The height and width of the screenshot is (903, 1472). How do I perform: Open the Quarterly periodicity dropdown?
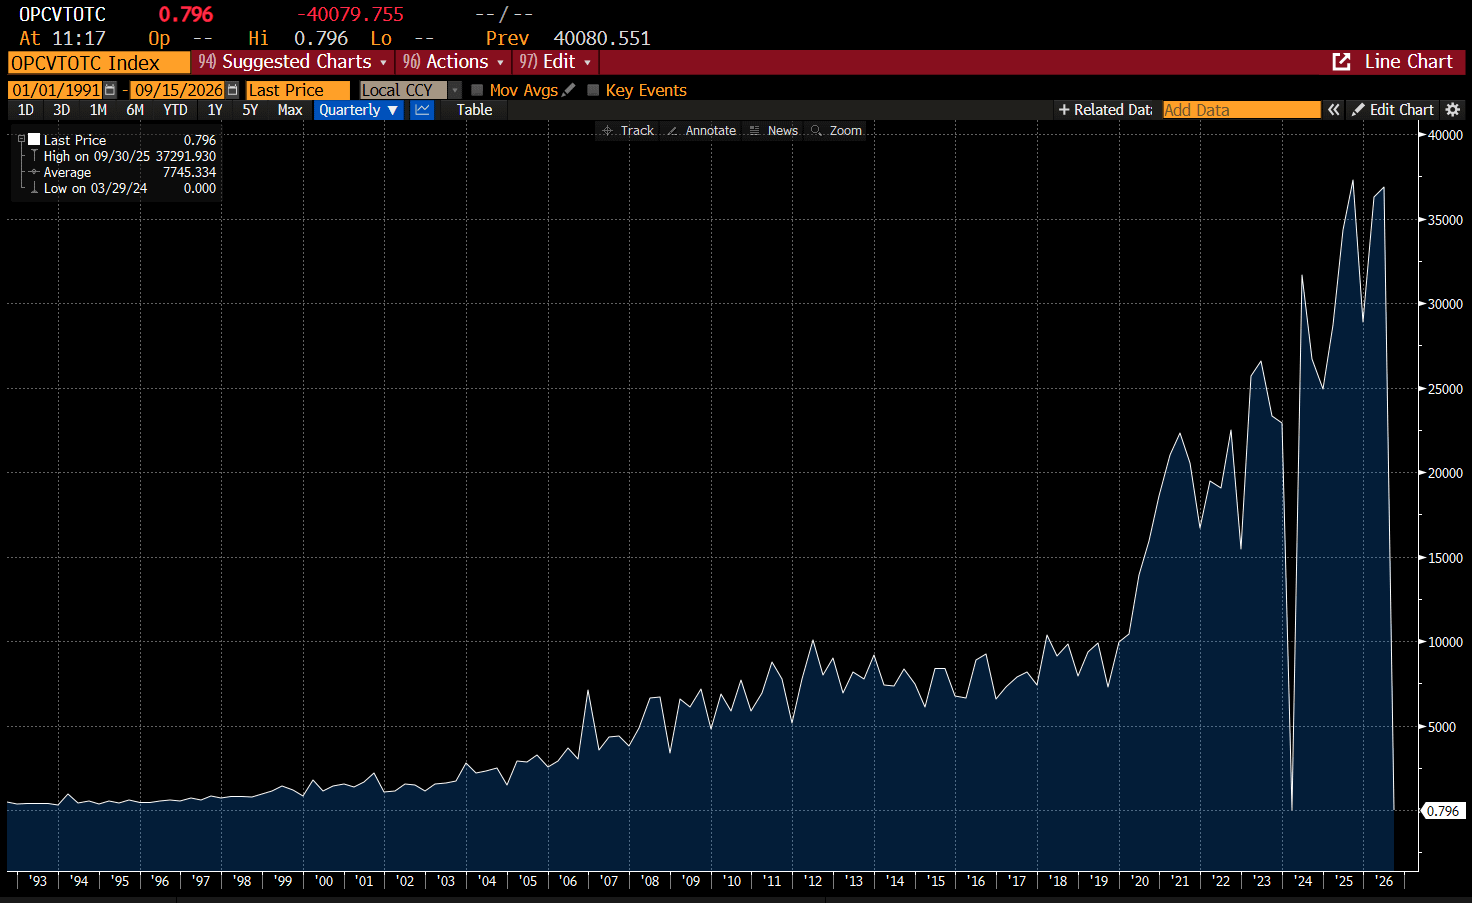[x=359, y=110]
